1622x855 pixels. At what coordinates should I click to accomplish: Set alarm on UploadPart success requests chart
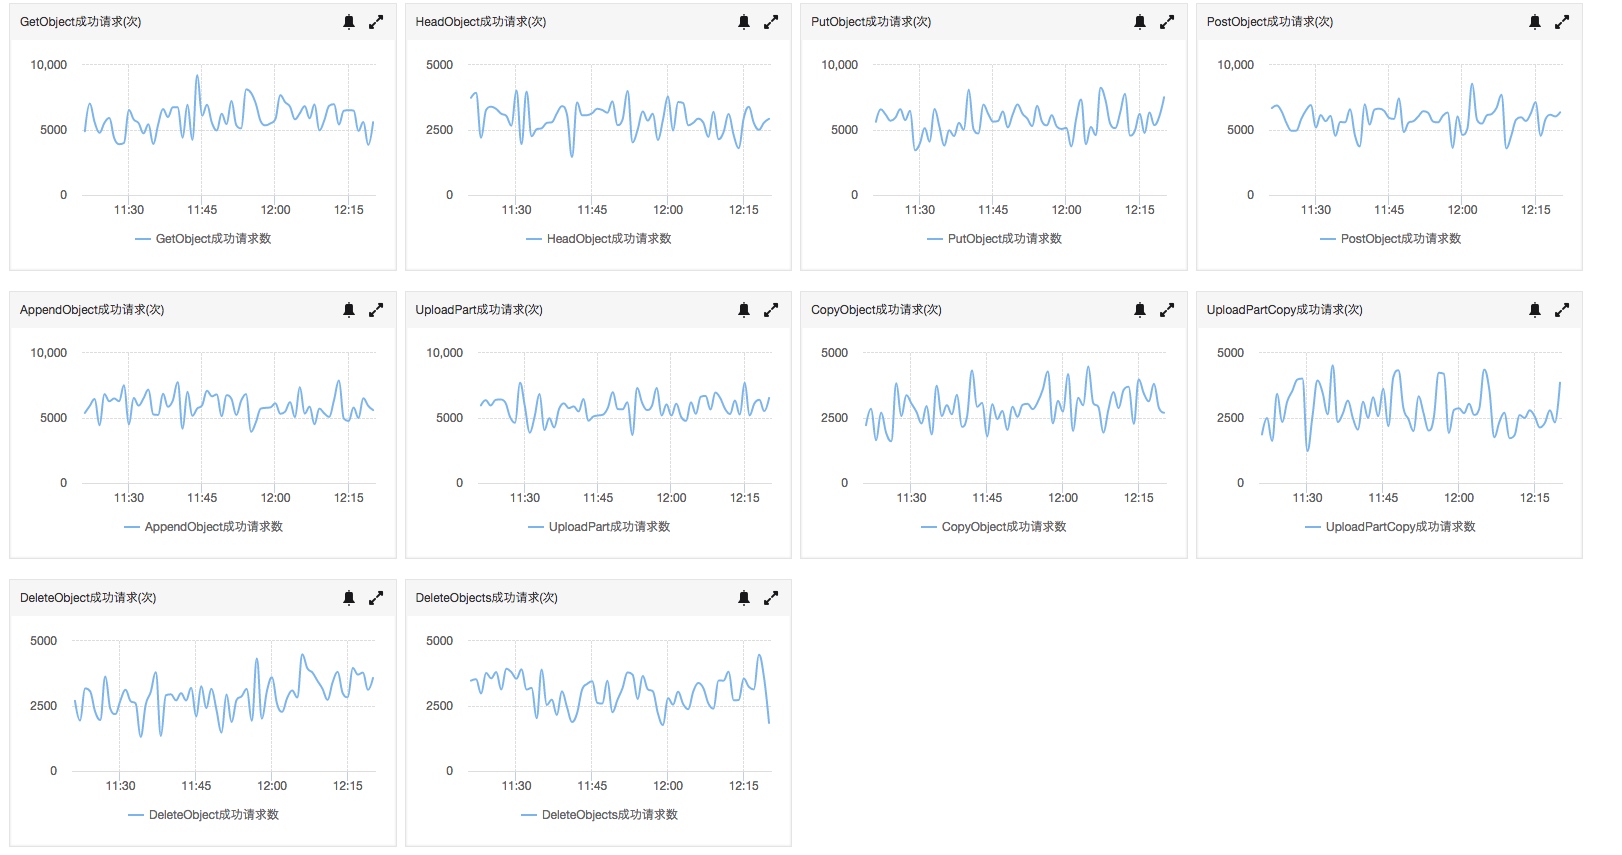[x=744, y=310]
